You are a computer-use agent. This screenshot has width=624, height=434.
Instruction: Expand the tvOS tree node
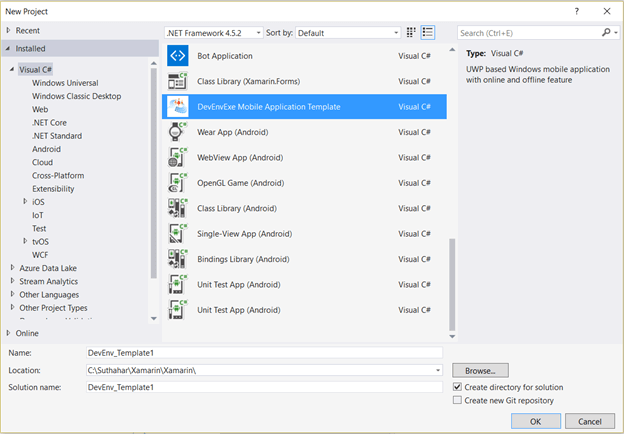[x=25, y=241]
